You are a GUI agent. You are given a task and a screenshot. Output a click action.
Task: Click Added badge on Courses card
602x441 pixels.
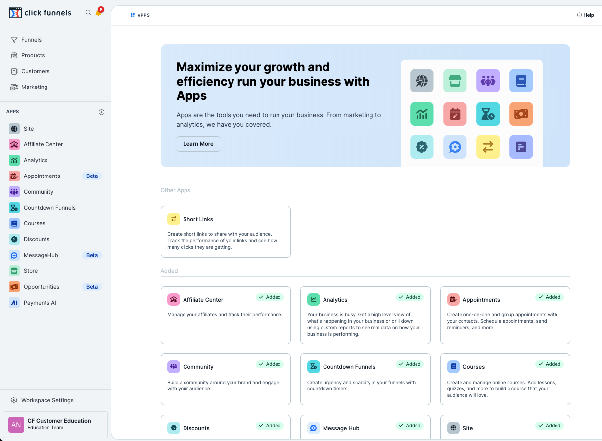(549, 364)
